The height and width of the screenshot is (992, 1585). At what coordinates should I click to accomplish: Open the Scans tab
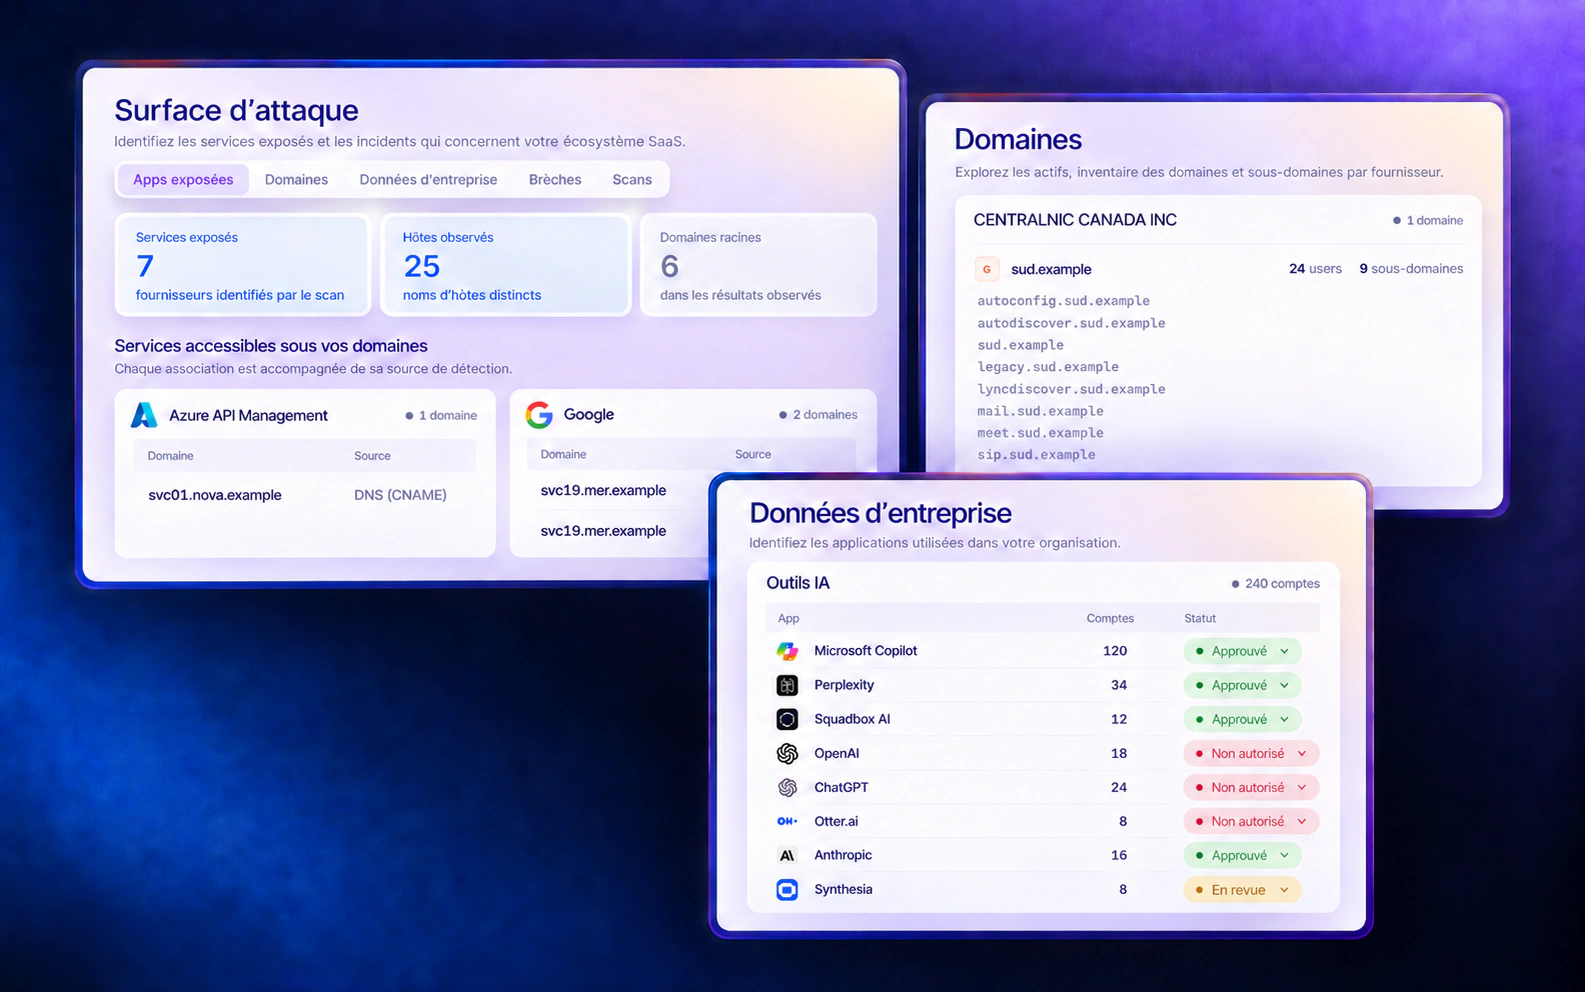click(x=632, y=180)
